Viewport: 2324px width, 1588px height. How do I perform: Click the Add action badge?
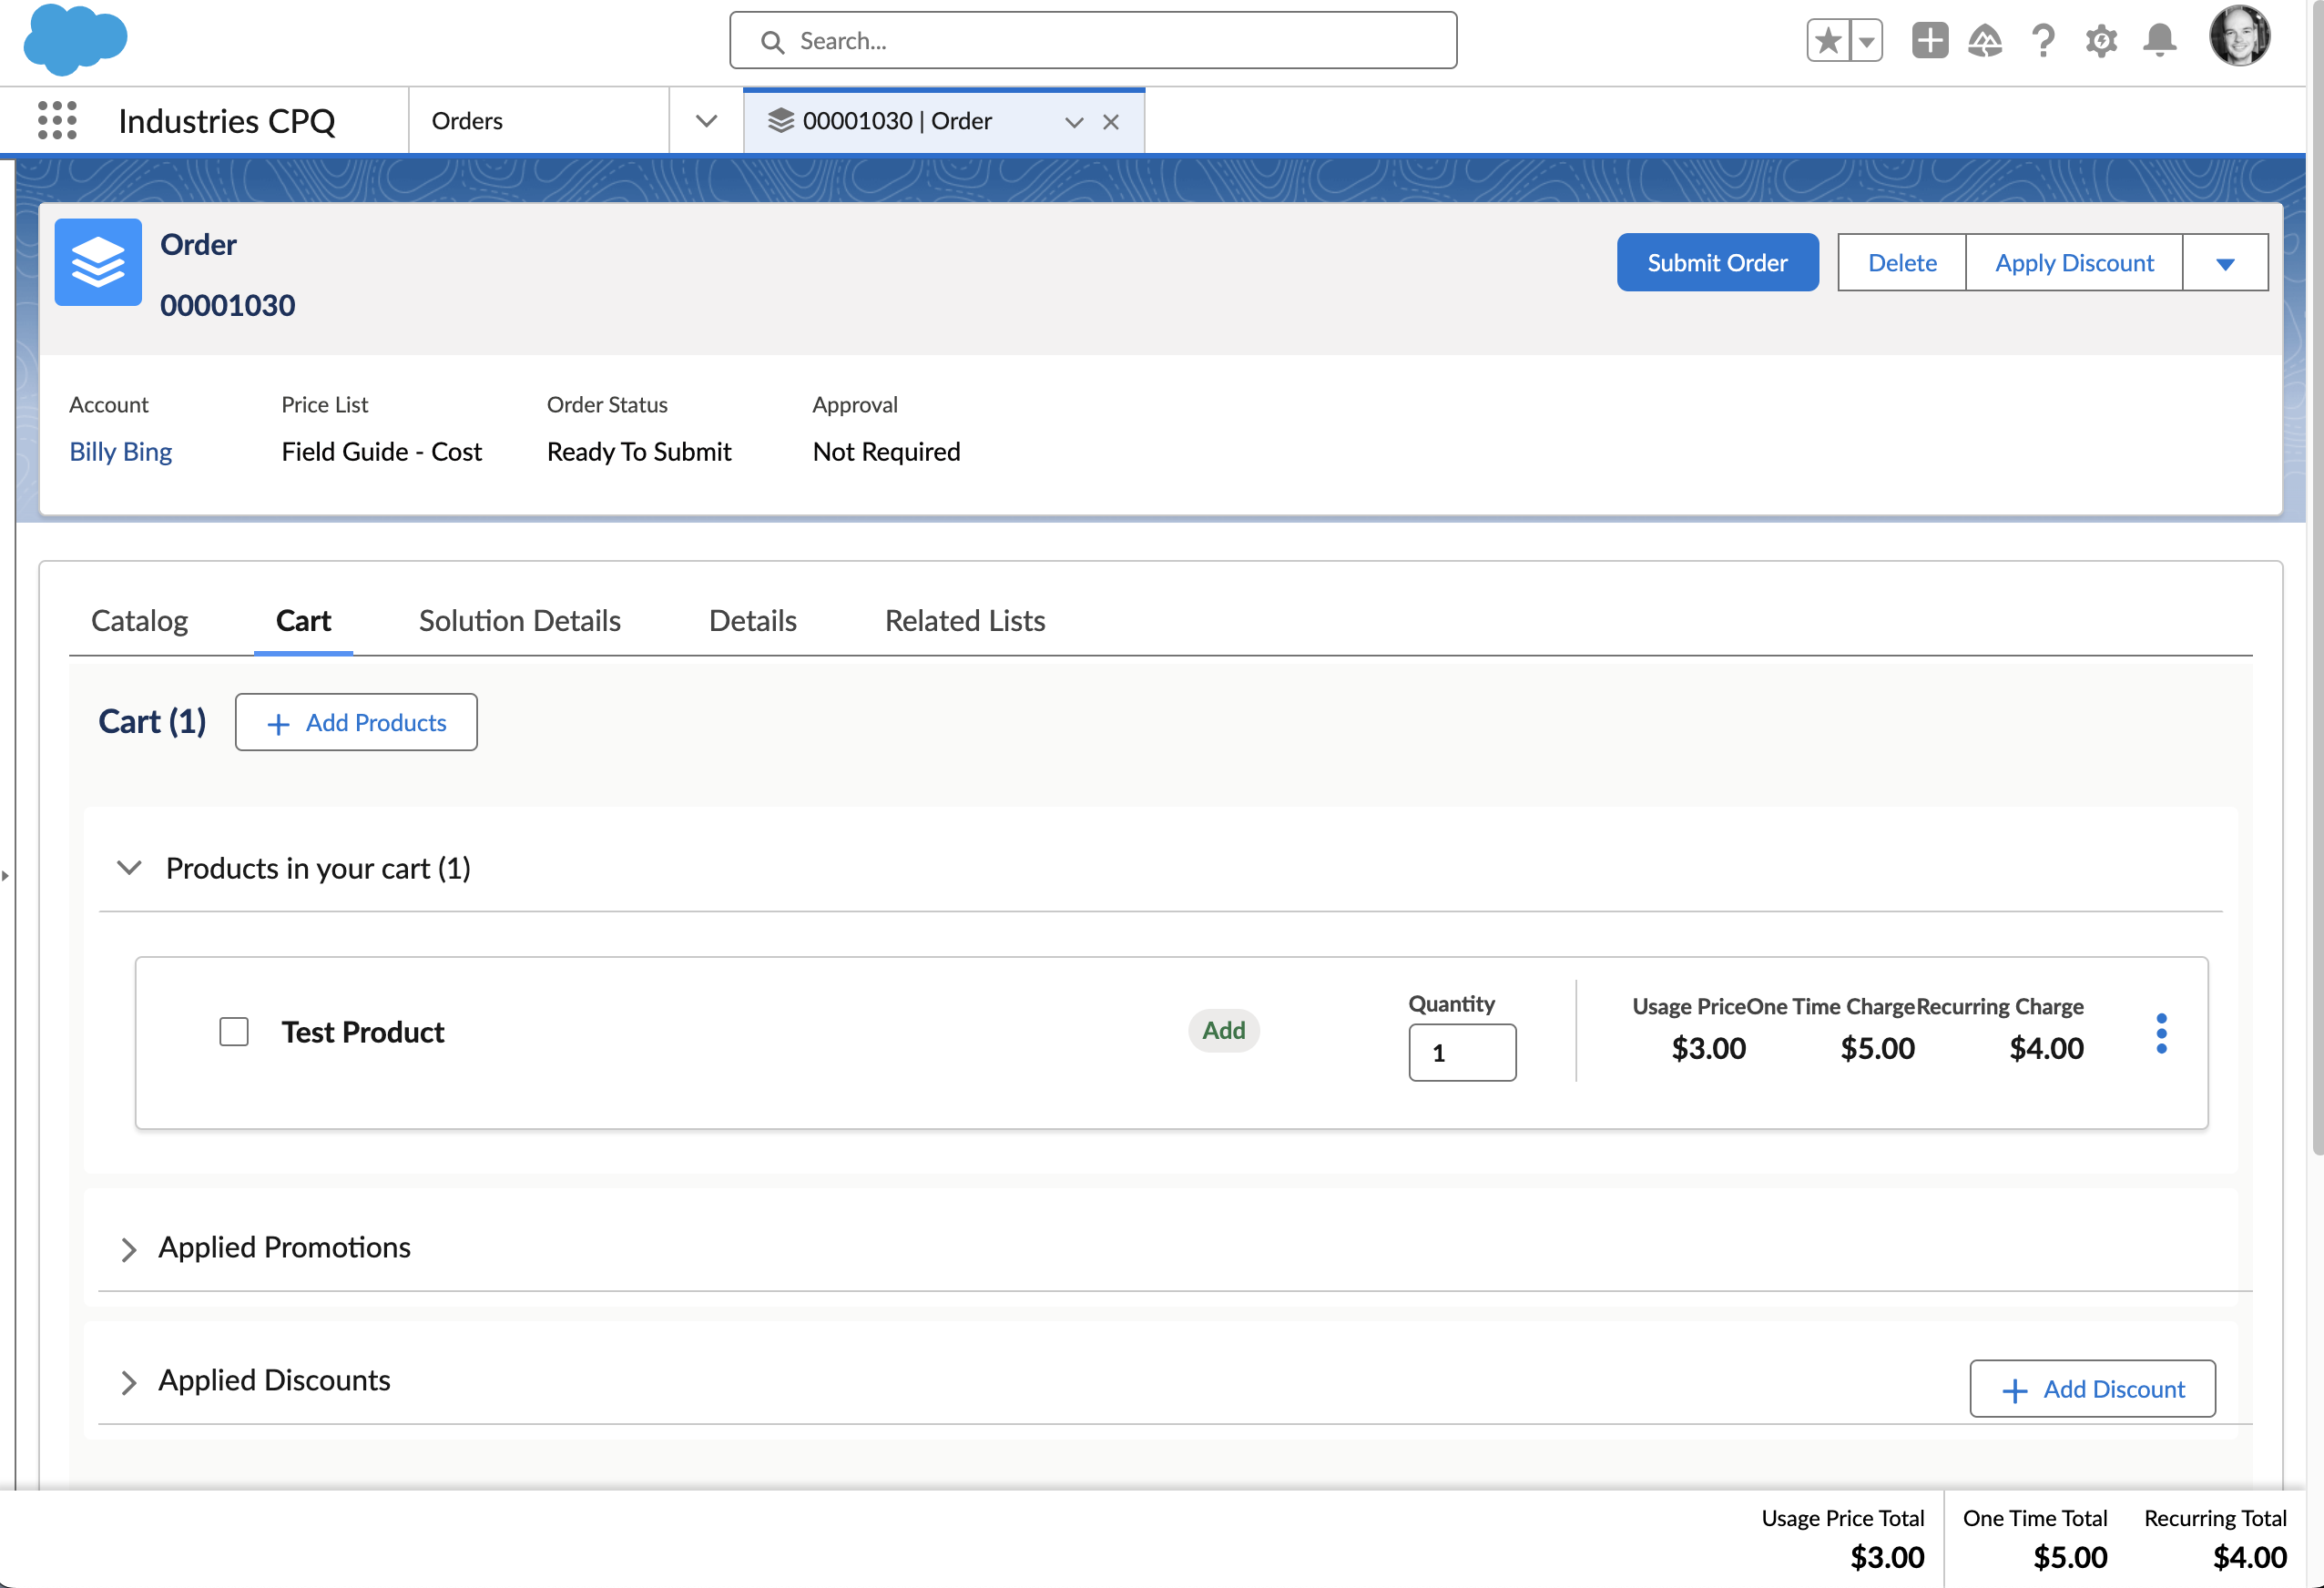pos(1223,1030)
